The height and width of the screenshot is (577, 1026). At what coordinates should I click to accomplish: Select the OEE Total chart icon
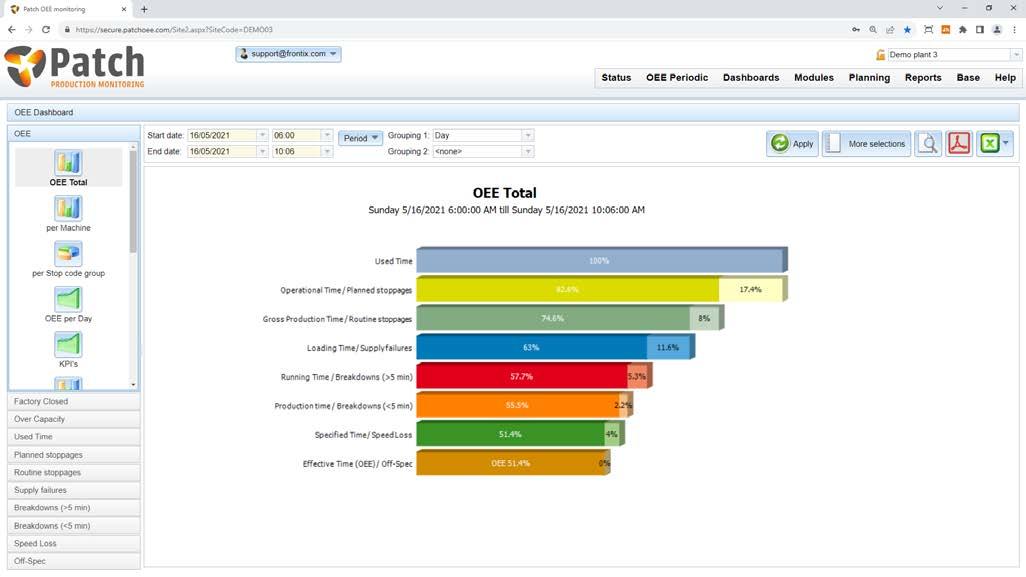coord(68,163)
